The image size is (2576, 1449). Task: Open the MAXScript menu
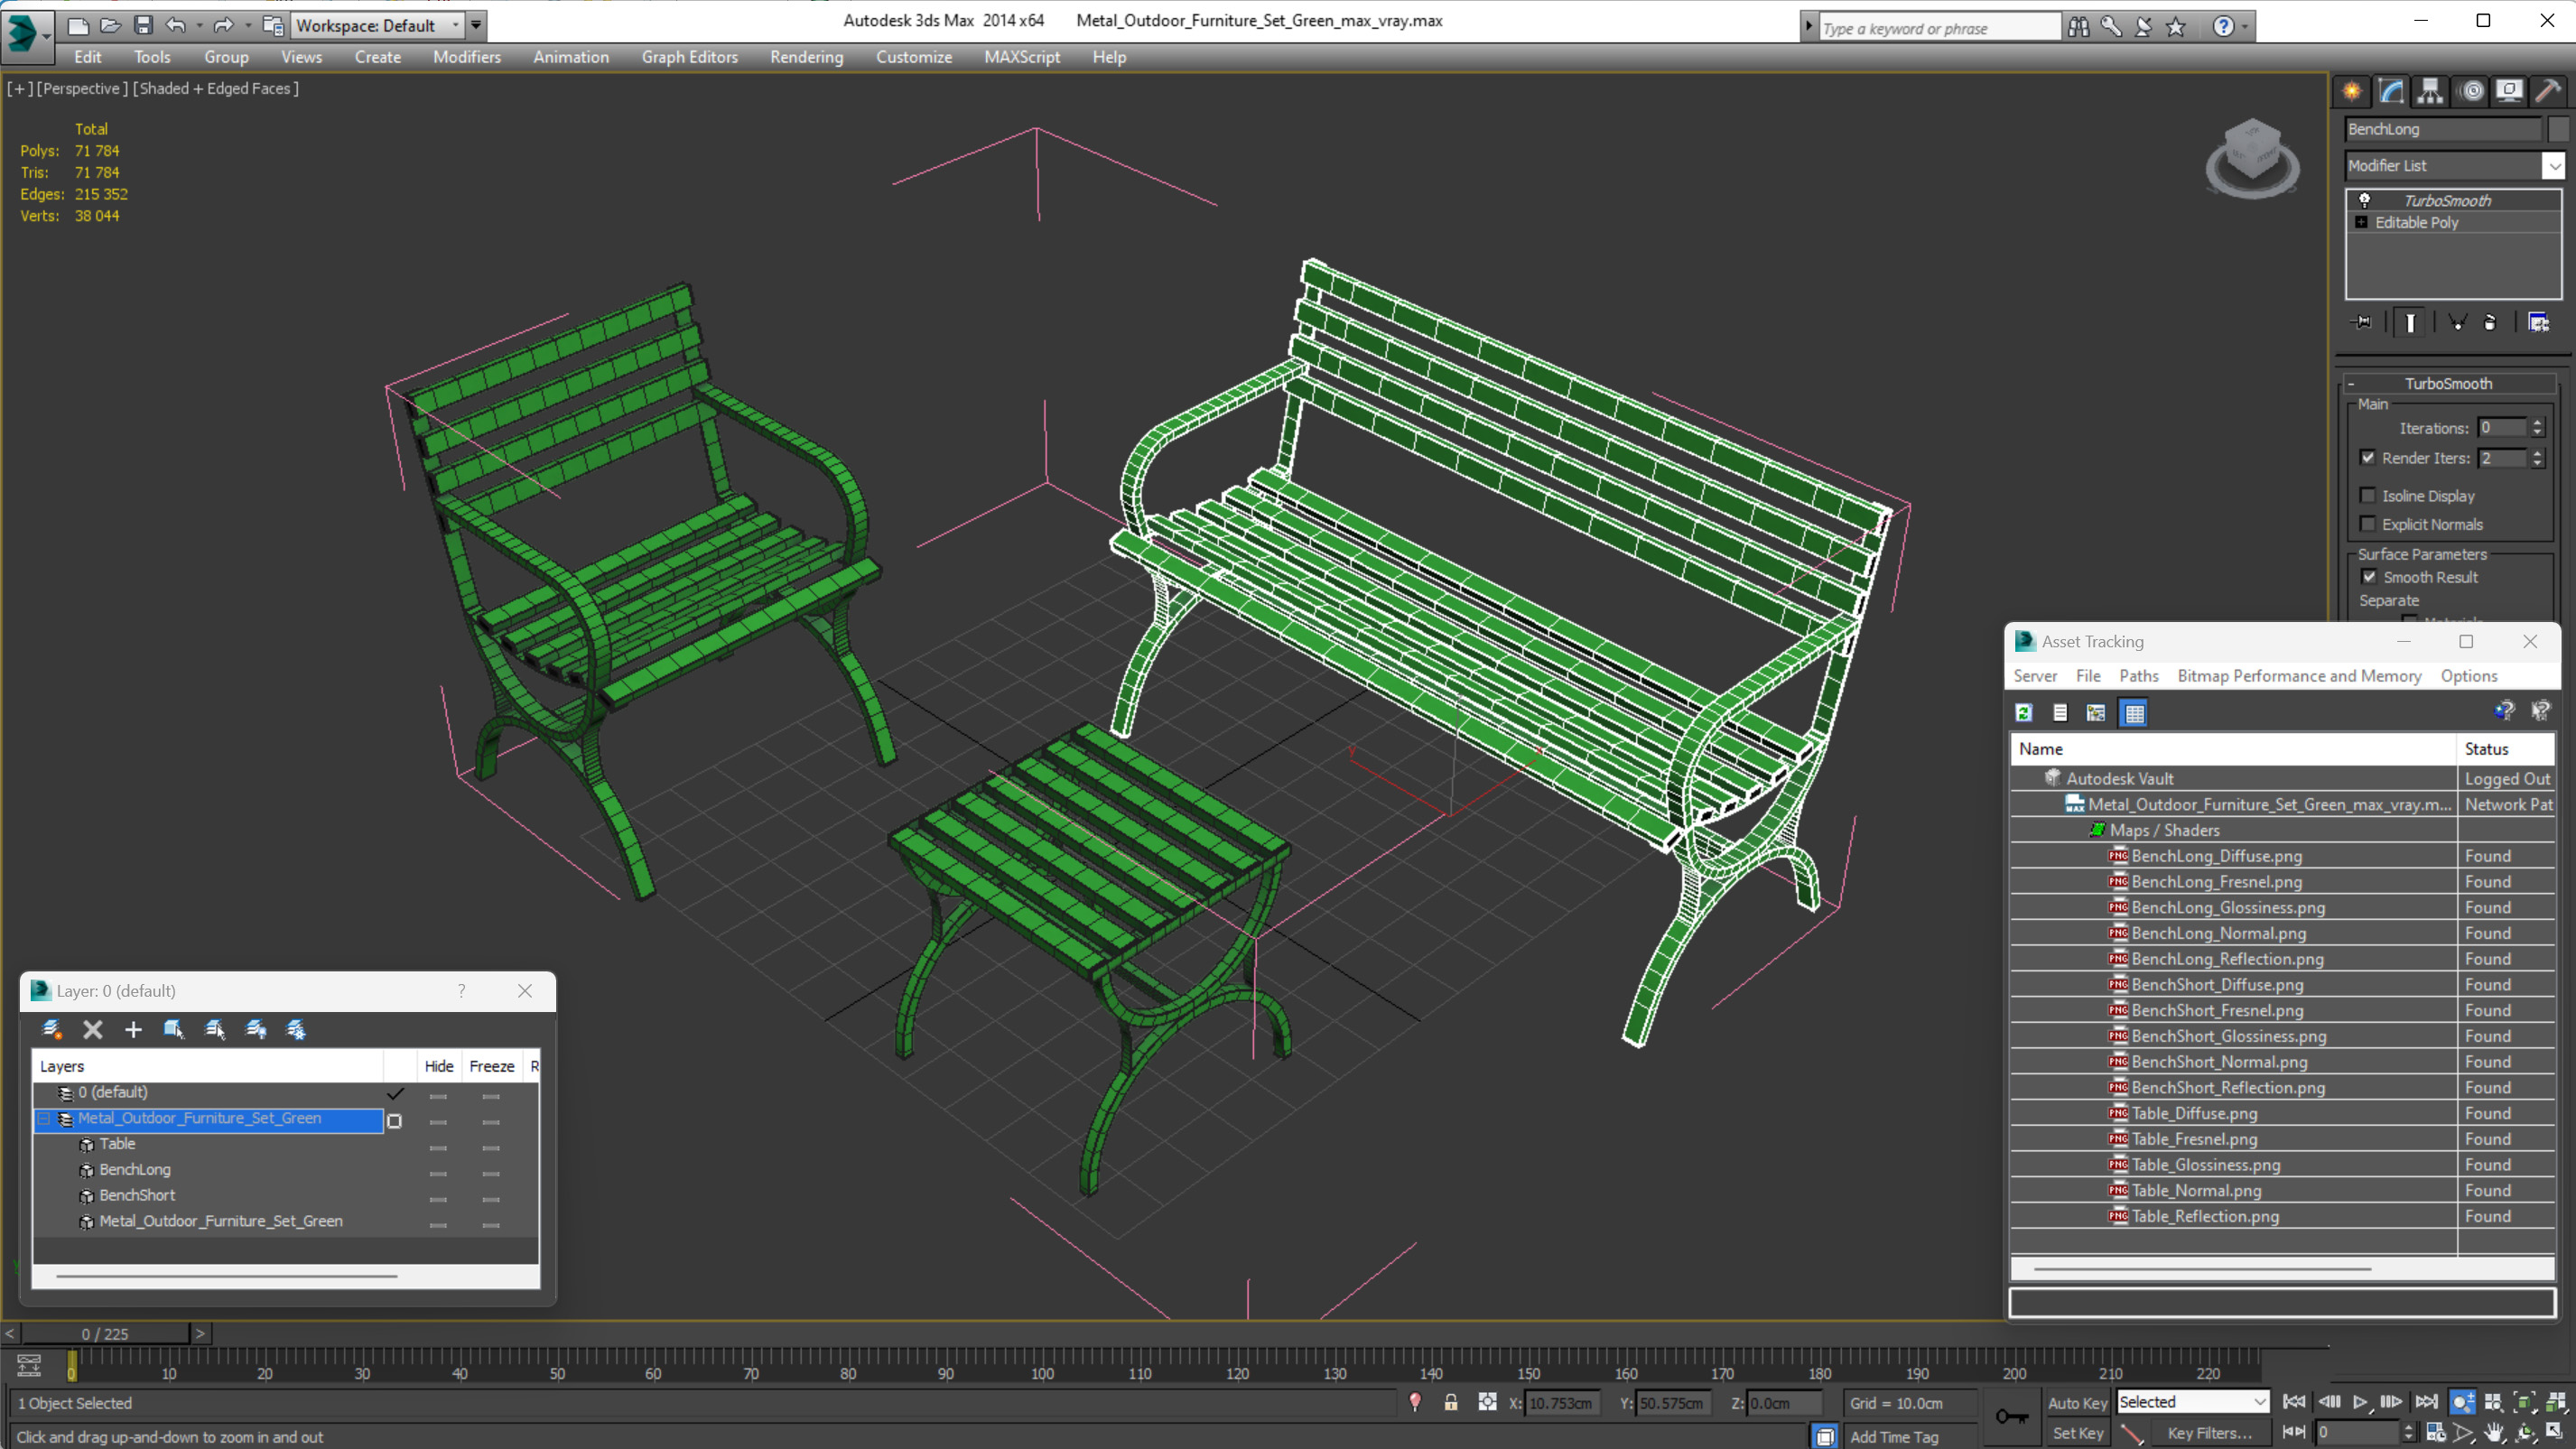(1021, 57)
